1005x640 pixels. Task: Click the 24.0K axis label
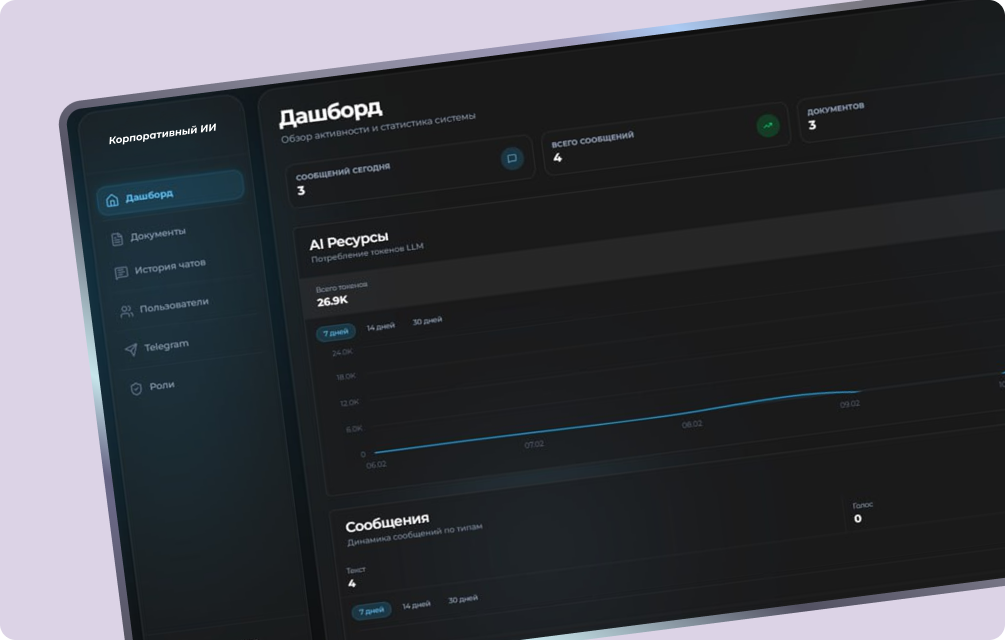click(x=342, y=352)
